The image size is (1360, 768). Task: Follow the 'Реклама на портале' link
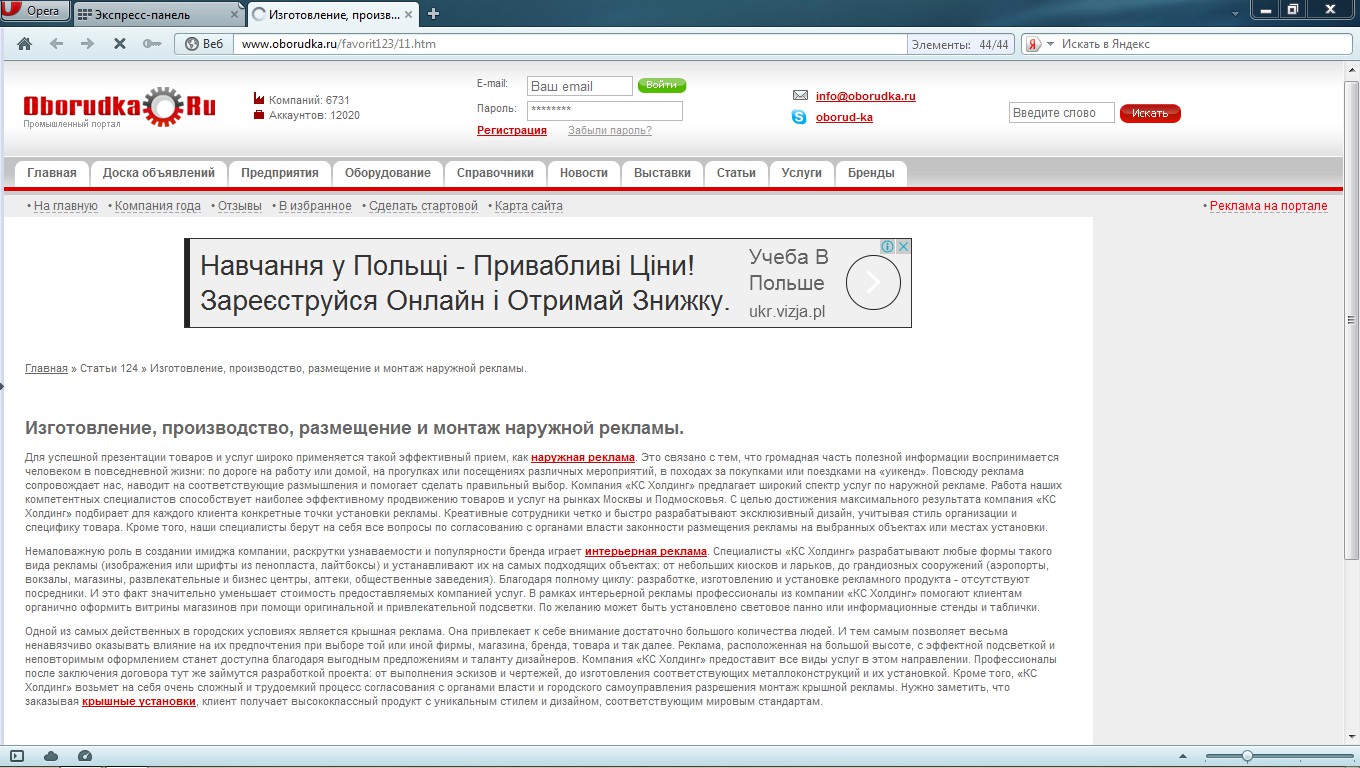tap(1269, 206)
